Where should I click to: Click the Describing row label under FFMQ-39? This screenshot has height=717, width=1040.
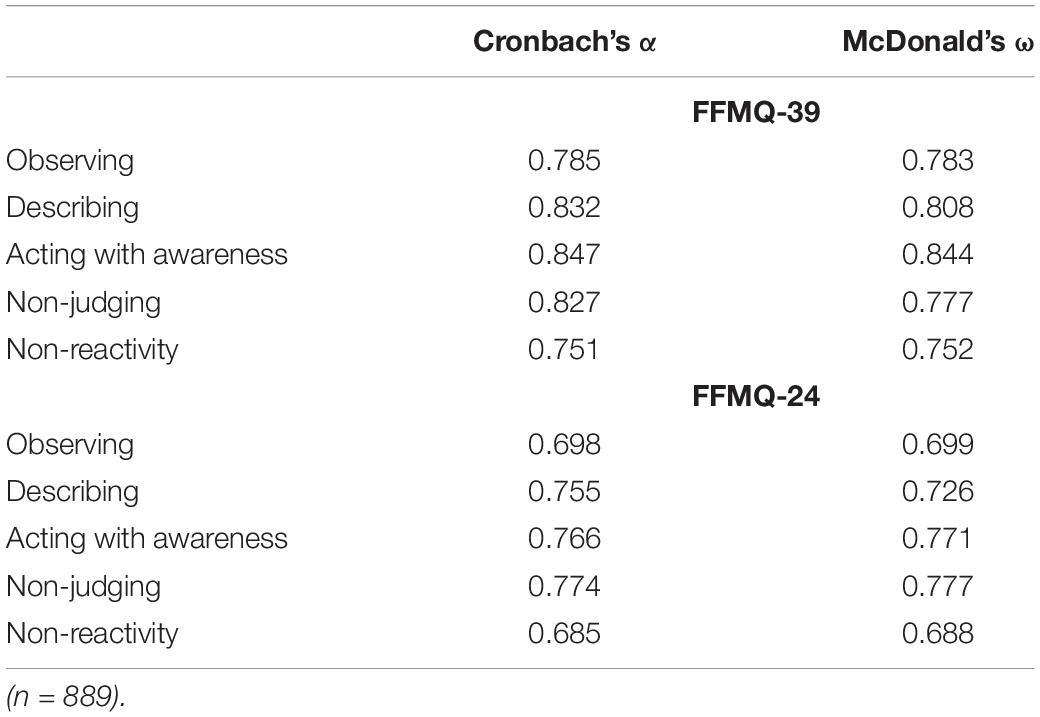click(72, 208)
